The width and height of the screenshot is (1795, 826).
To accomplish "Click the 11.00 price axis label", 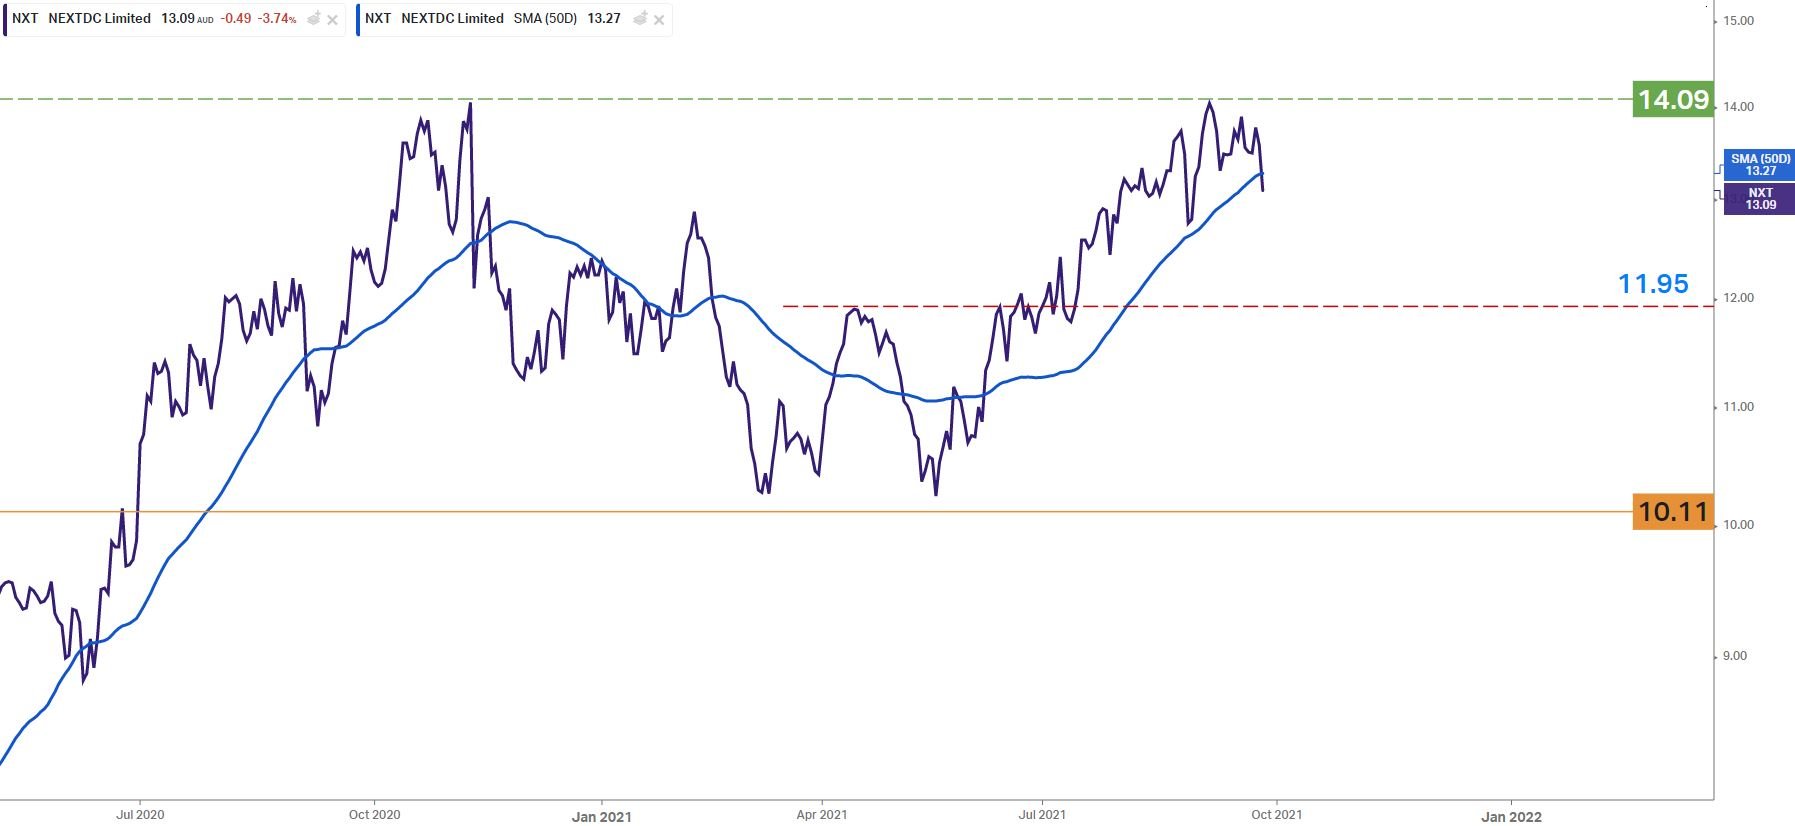I will pyautogui.click(x=1738, y=407).
